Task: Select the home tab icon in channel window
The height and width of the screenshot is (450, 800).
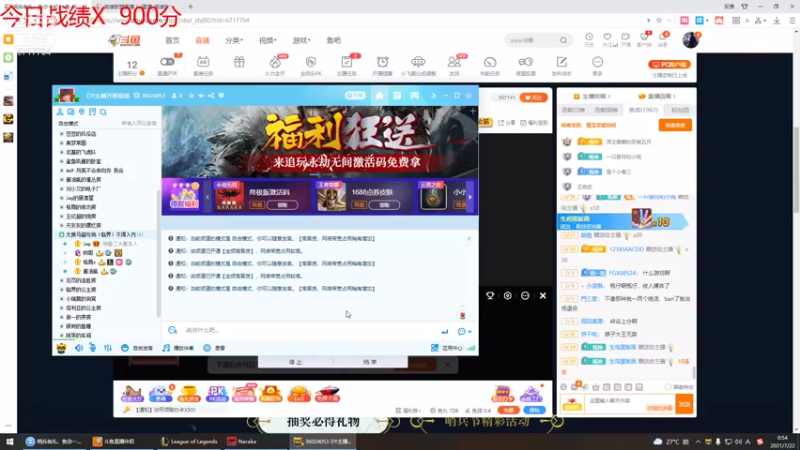Action: coord(379,95)
